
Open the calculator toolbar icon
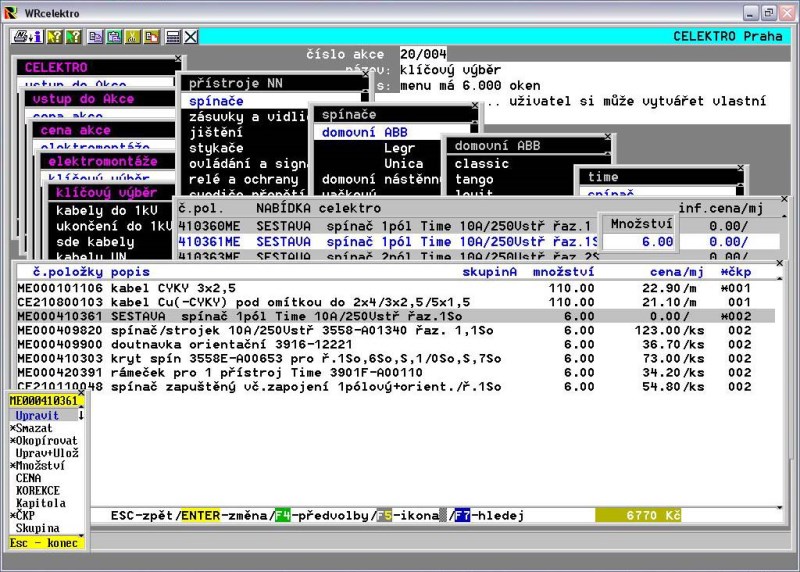173,36
